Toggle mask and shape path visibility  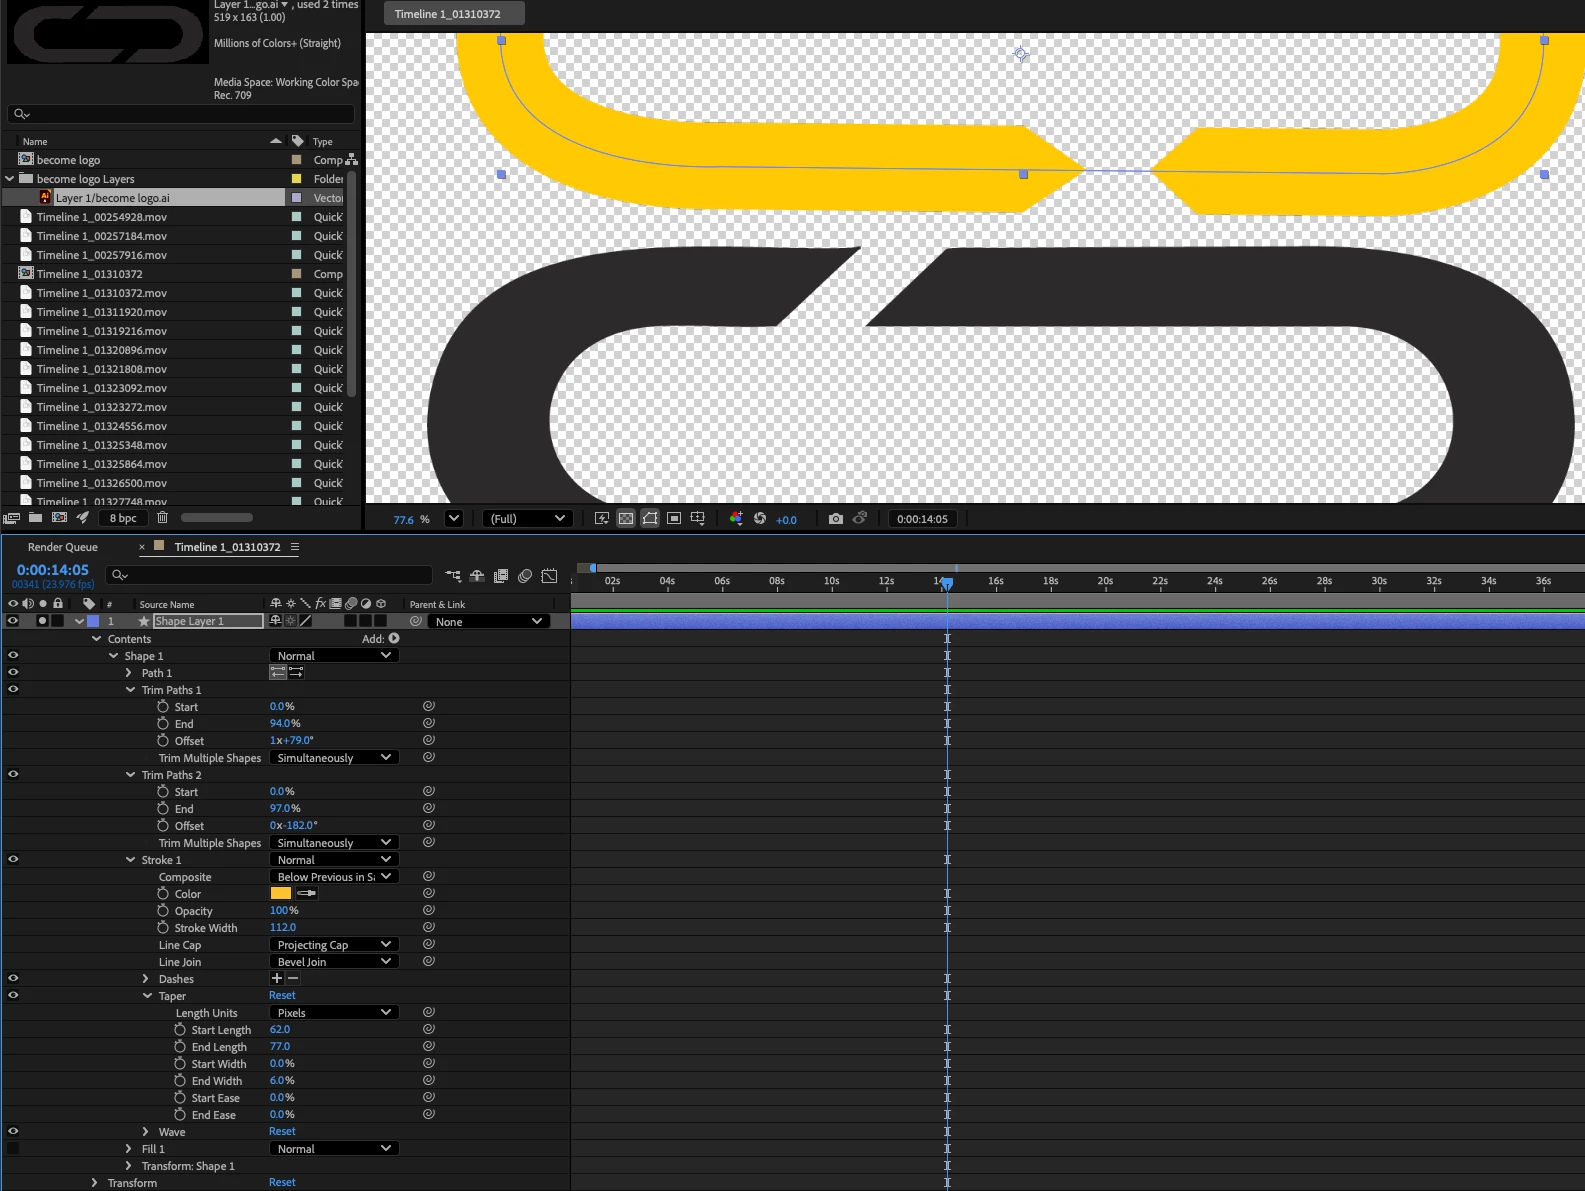click(x=650, y=519)
